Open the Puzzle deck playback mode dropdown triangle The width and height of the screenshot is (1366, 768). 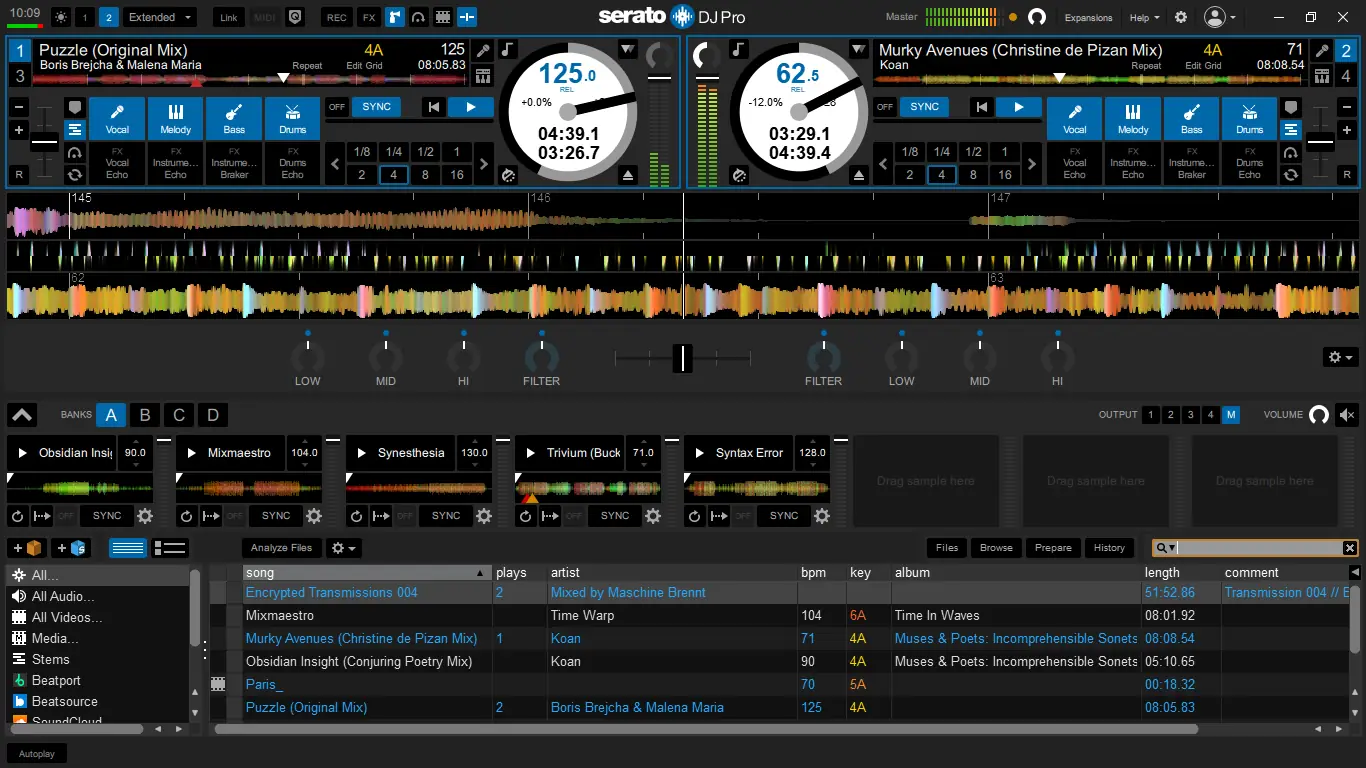click(x=628, y=50)
